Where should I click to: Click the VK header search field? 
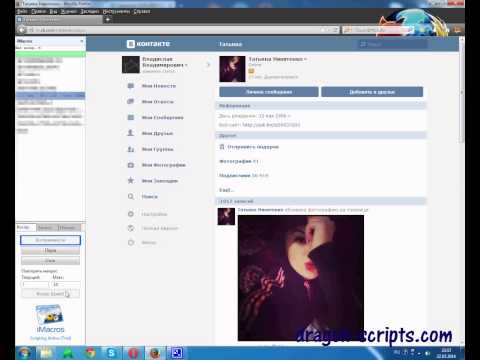(392, 44)
